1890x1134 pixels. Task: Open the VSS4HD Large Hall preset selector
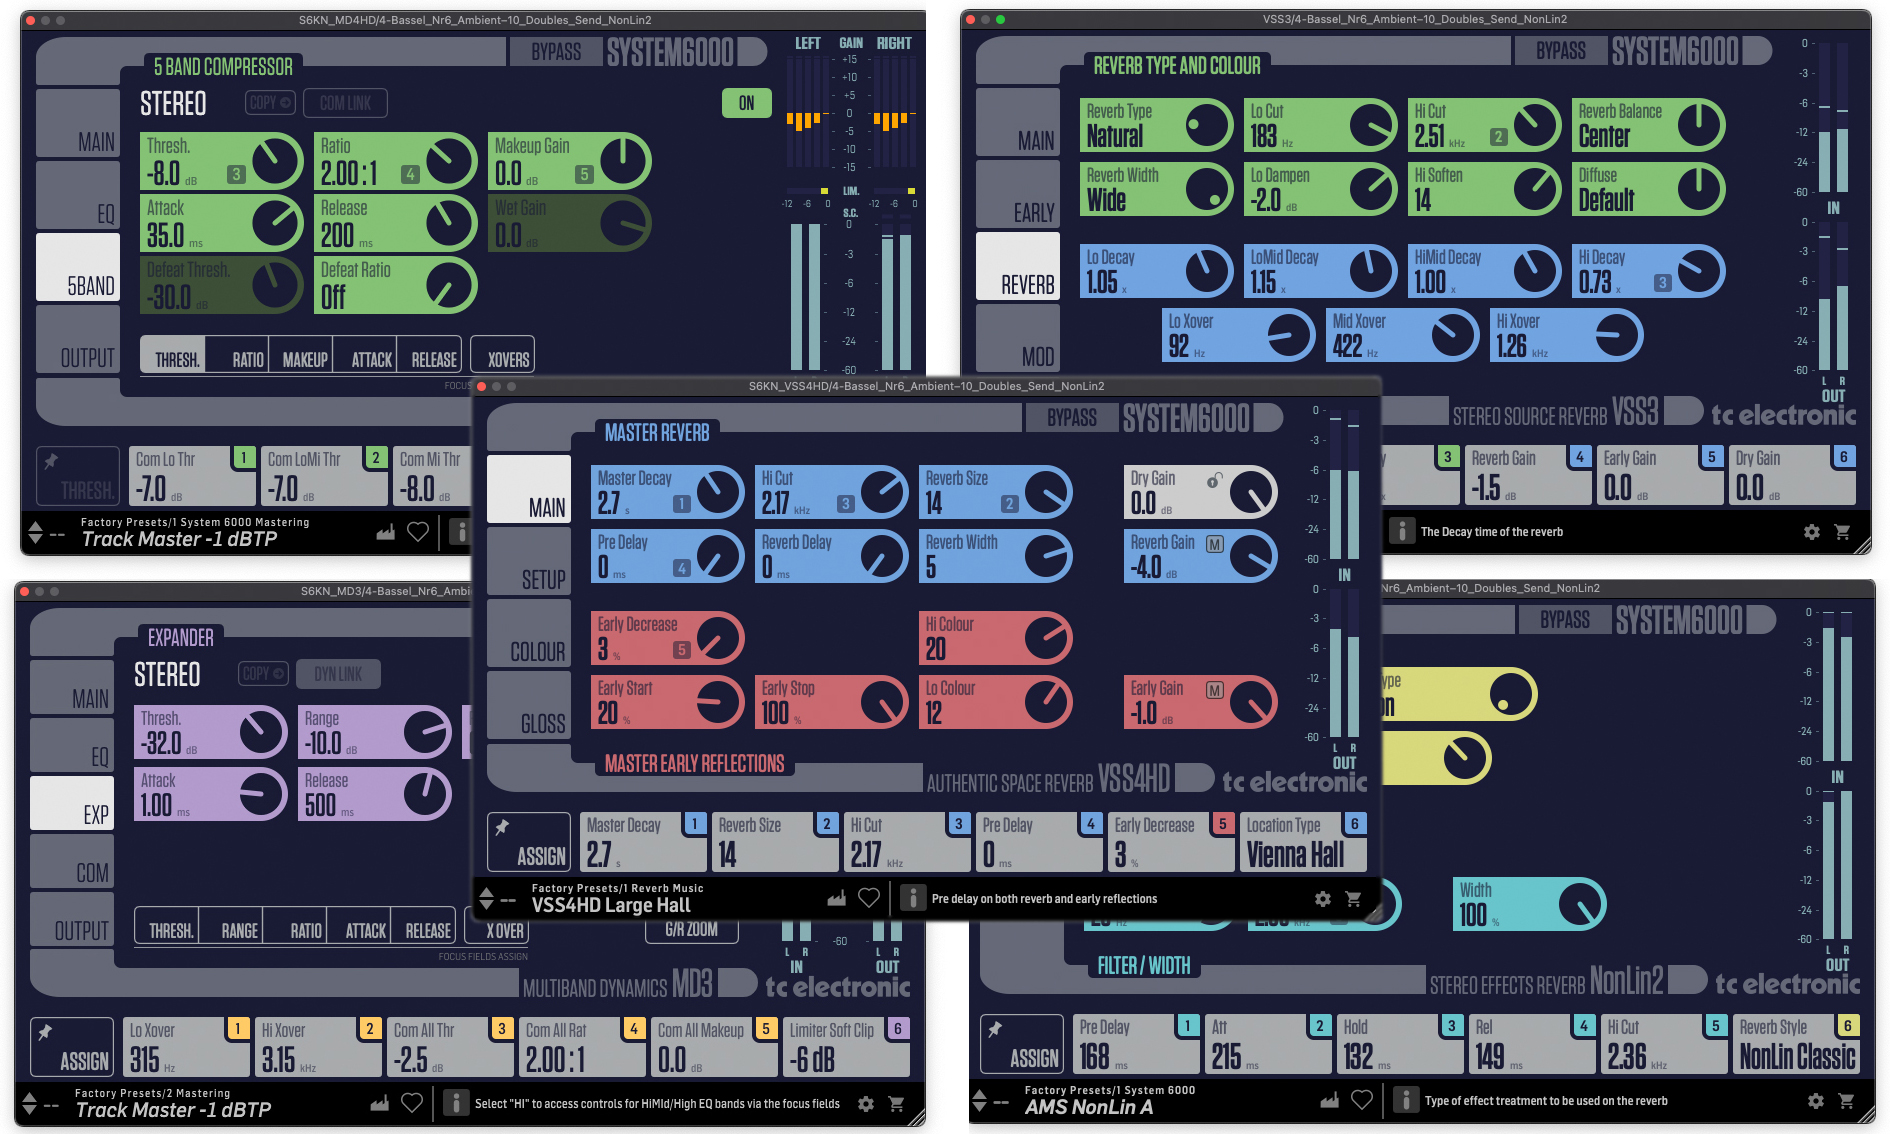point(610,905)
